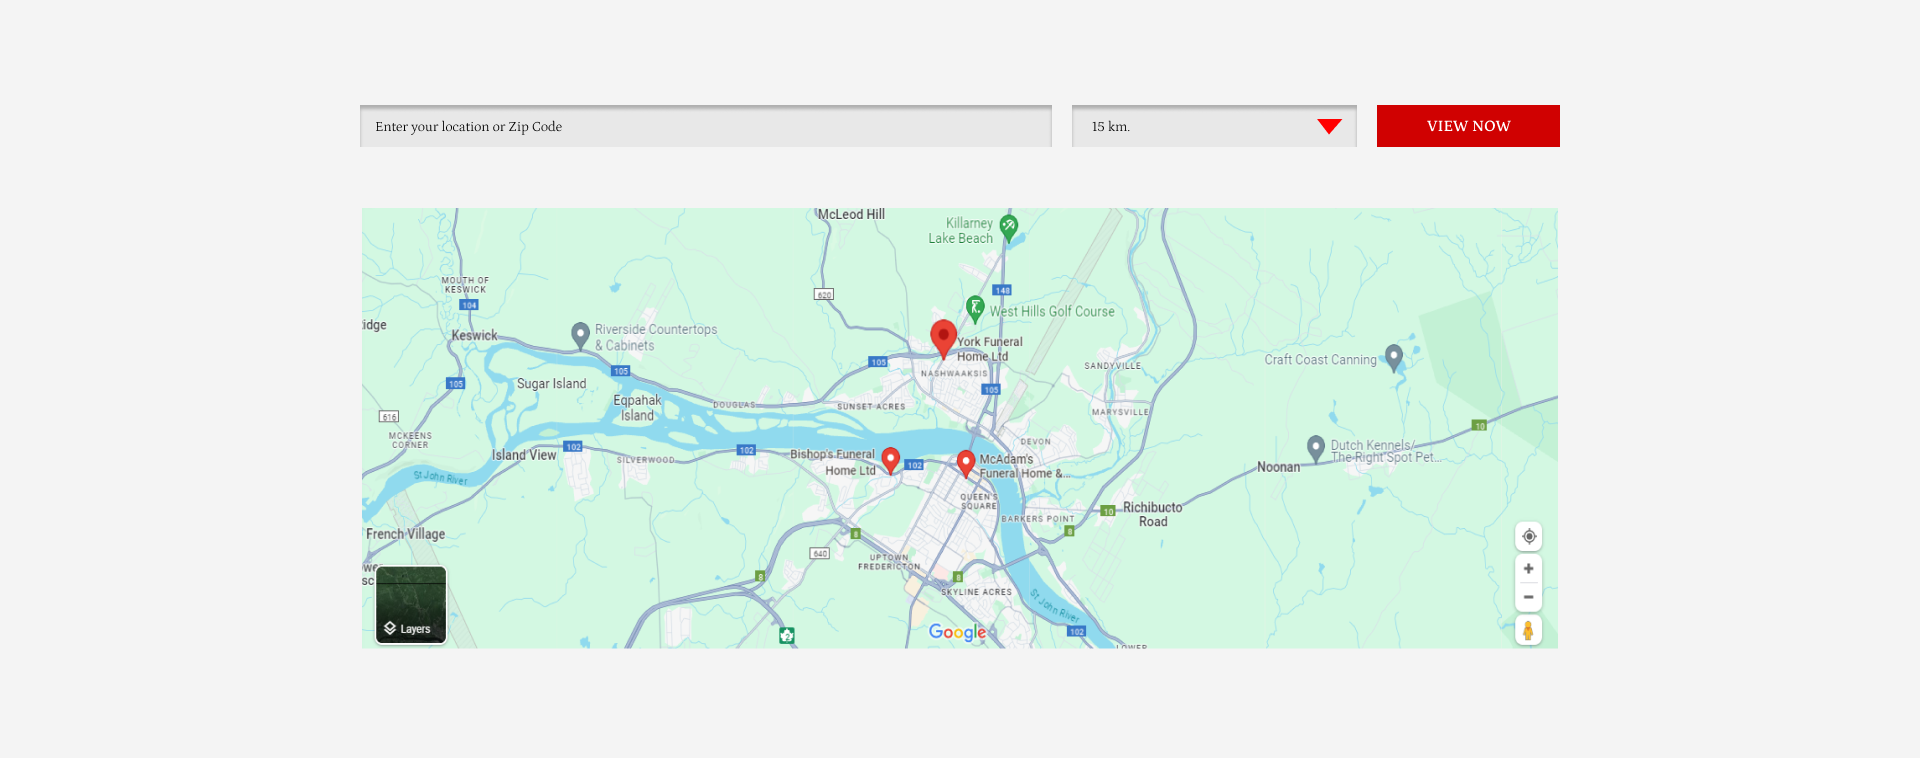The width and height of the screenshot is (1920, 758).
Task: Click the Dutch Kennels gray marker
Action: pos(1316,448)
